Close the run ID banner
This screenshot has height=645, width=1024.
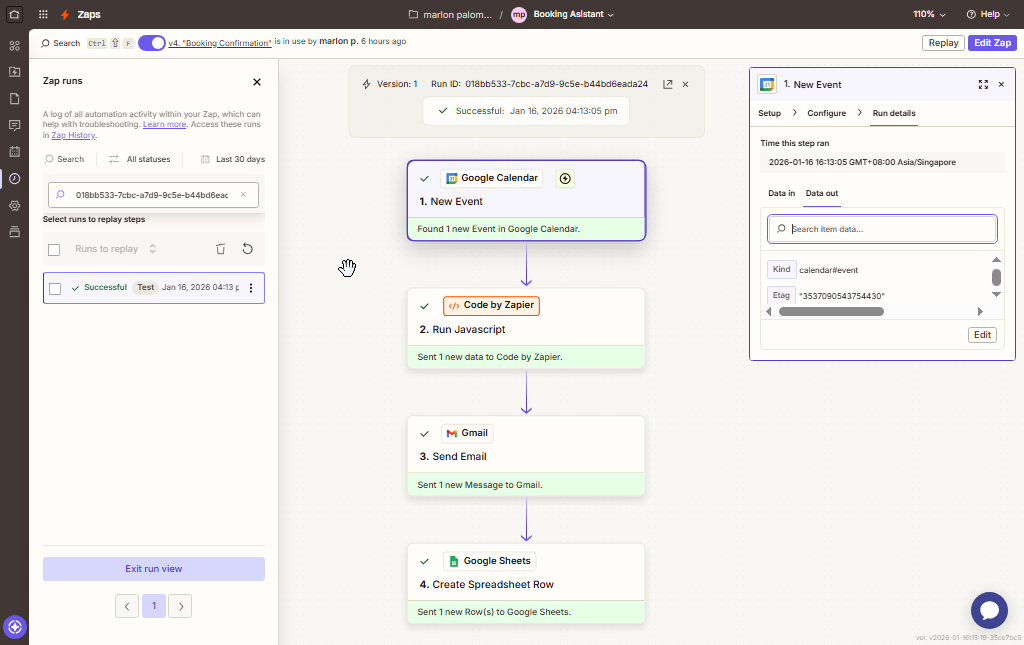(685, 84)
